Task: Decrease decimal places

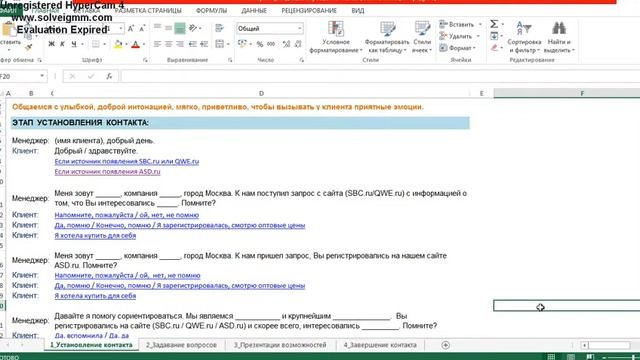Action: click(298, 44)
